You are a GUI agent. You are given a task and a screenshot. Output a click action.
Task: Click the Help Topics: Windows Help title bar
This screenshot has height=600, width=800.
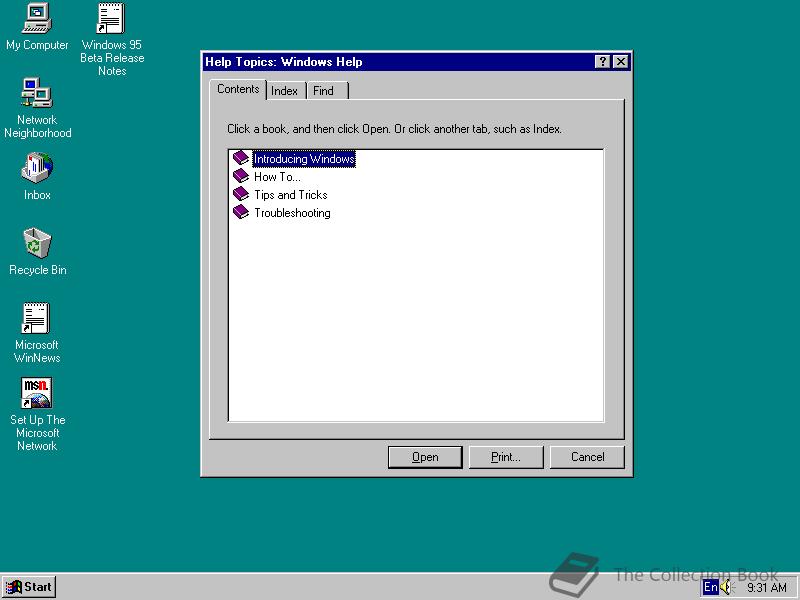pos(398,62)
